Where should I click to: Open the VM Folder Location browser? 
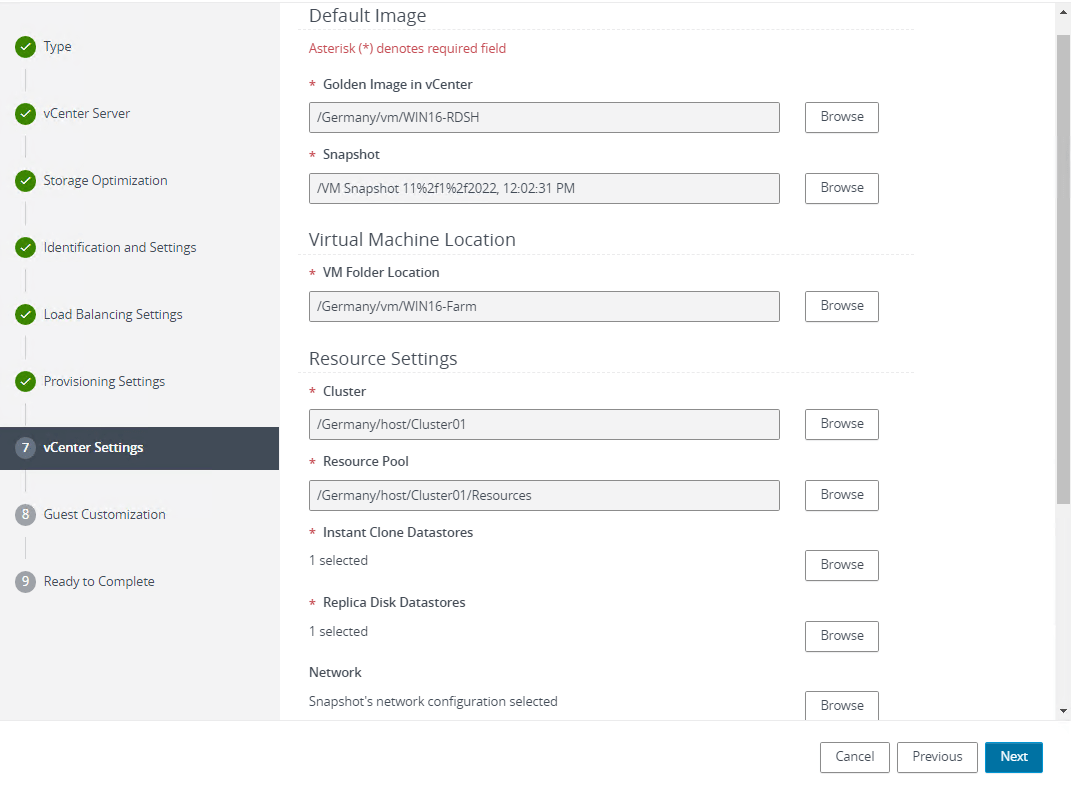841,306
